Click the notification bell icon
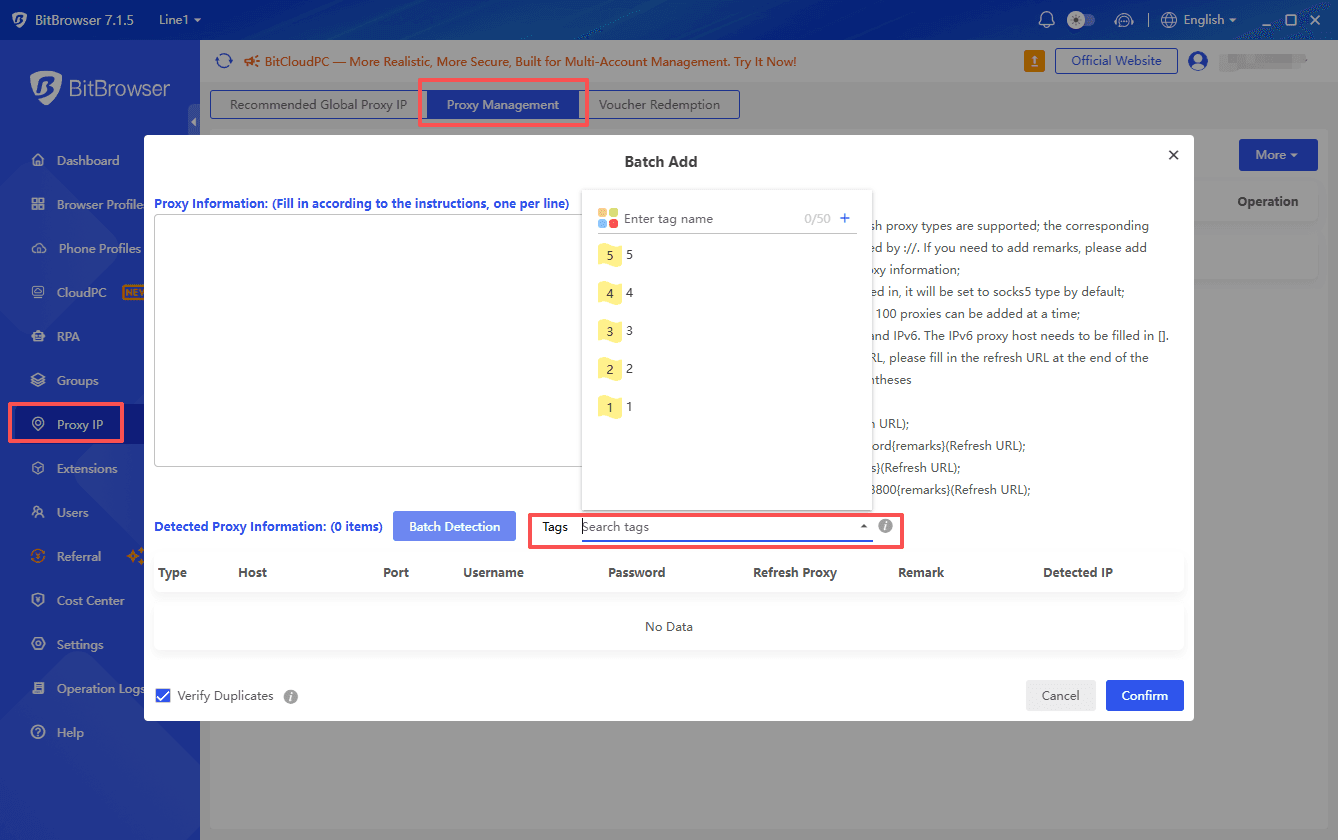Viewport: 1338px width, 840px height. click(1047, 20)
